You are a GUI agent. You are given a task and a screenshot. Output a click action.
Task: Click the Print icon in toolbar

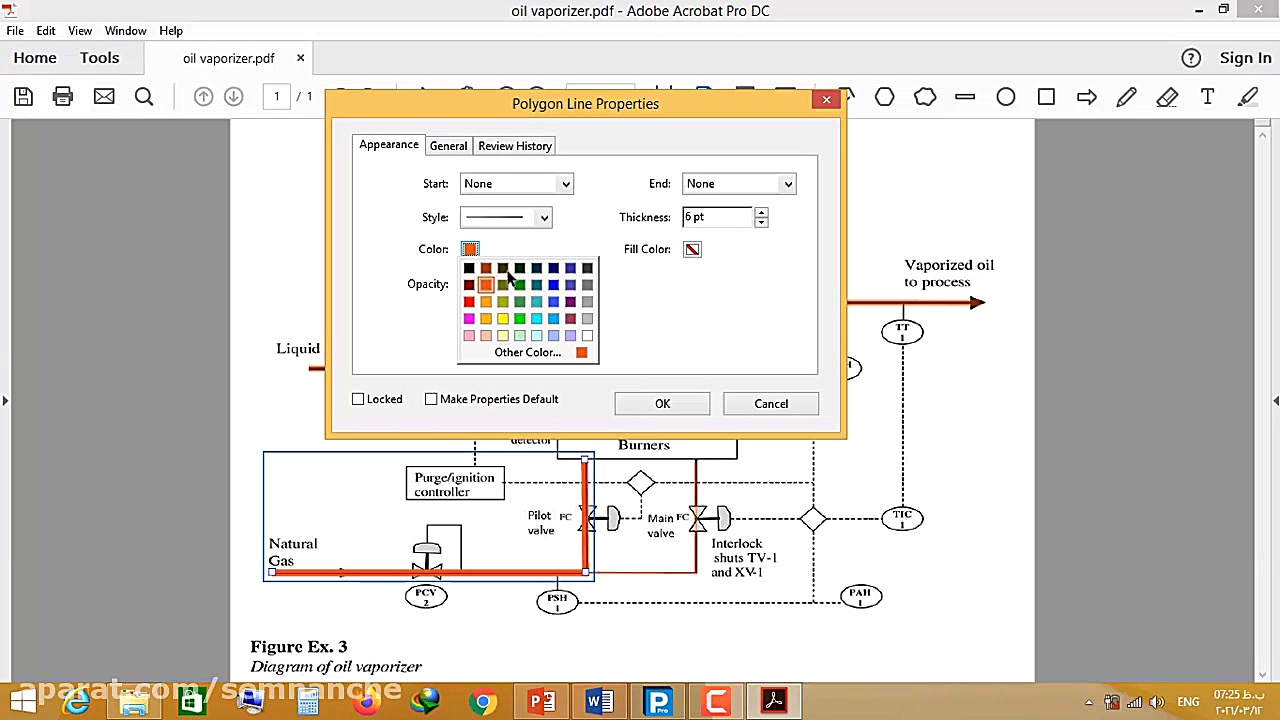[x=63, y=97]
